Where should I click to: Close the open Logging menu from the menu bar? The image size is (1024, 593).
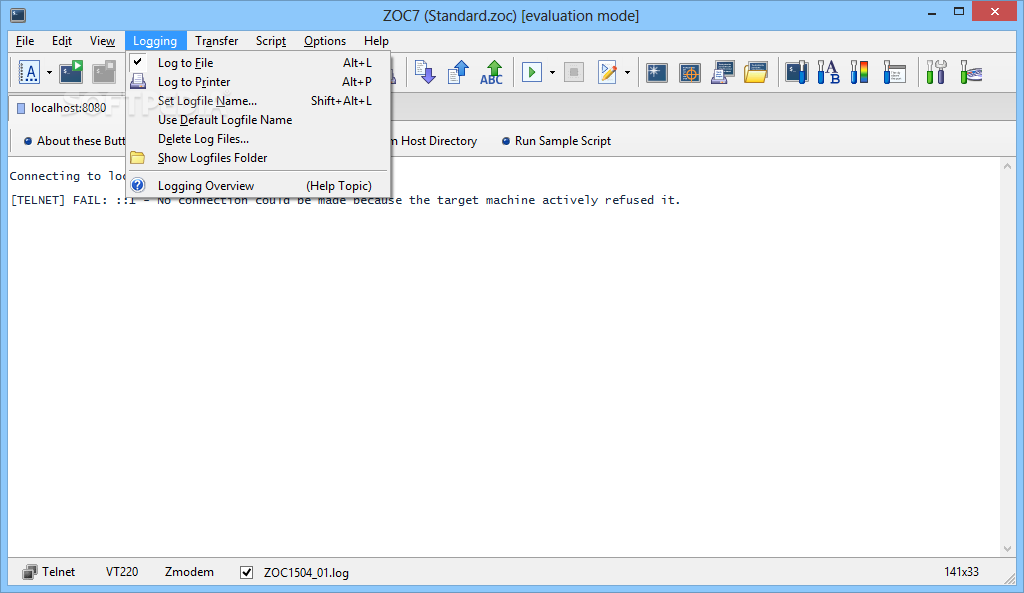click(x=155, y=40)
